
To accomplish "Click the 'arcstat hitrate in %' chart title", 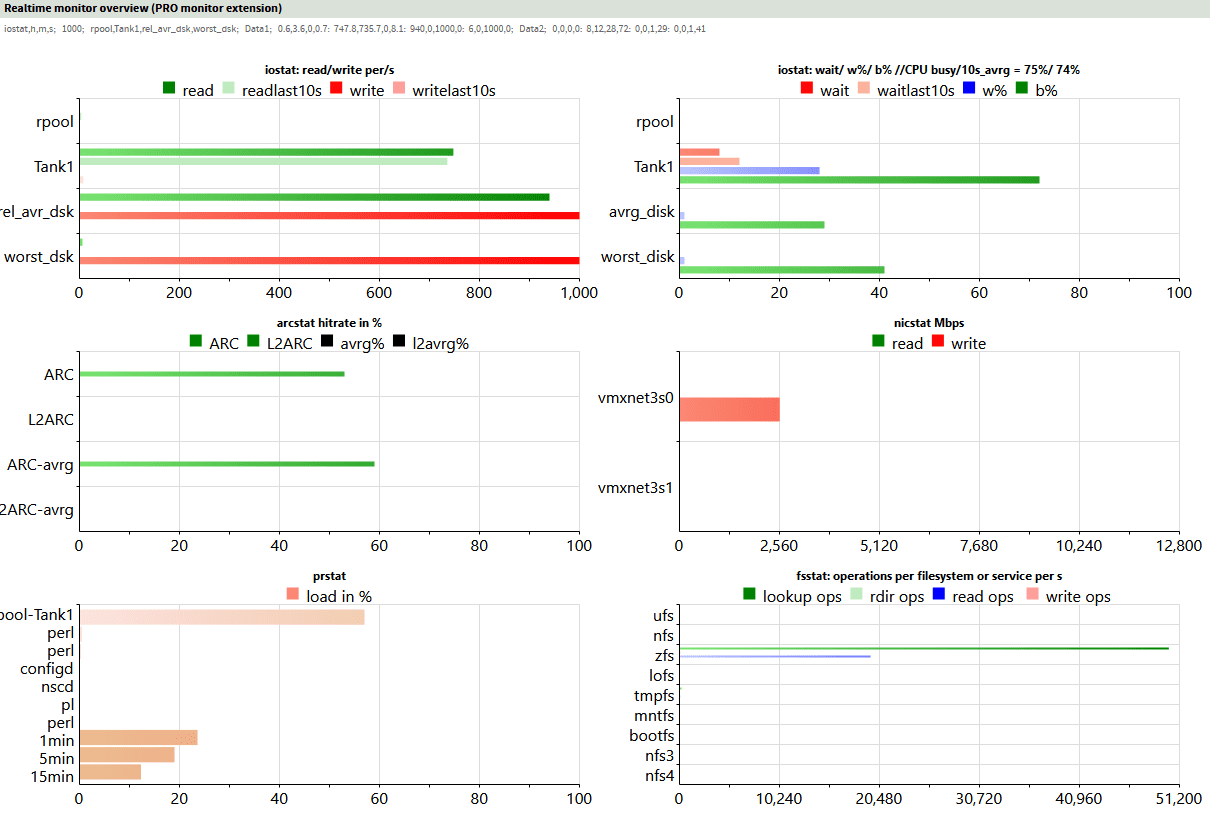I will (329, 323).
